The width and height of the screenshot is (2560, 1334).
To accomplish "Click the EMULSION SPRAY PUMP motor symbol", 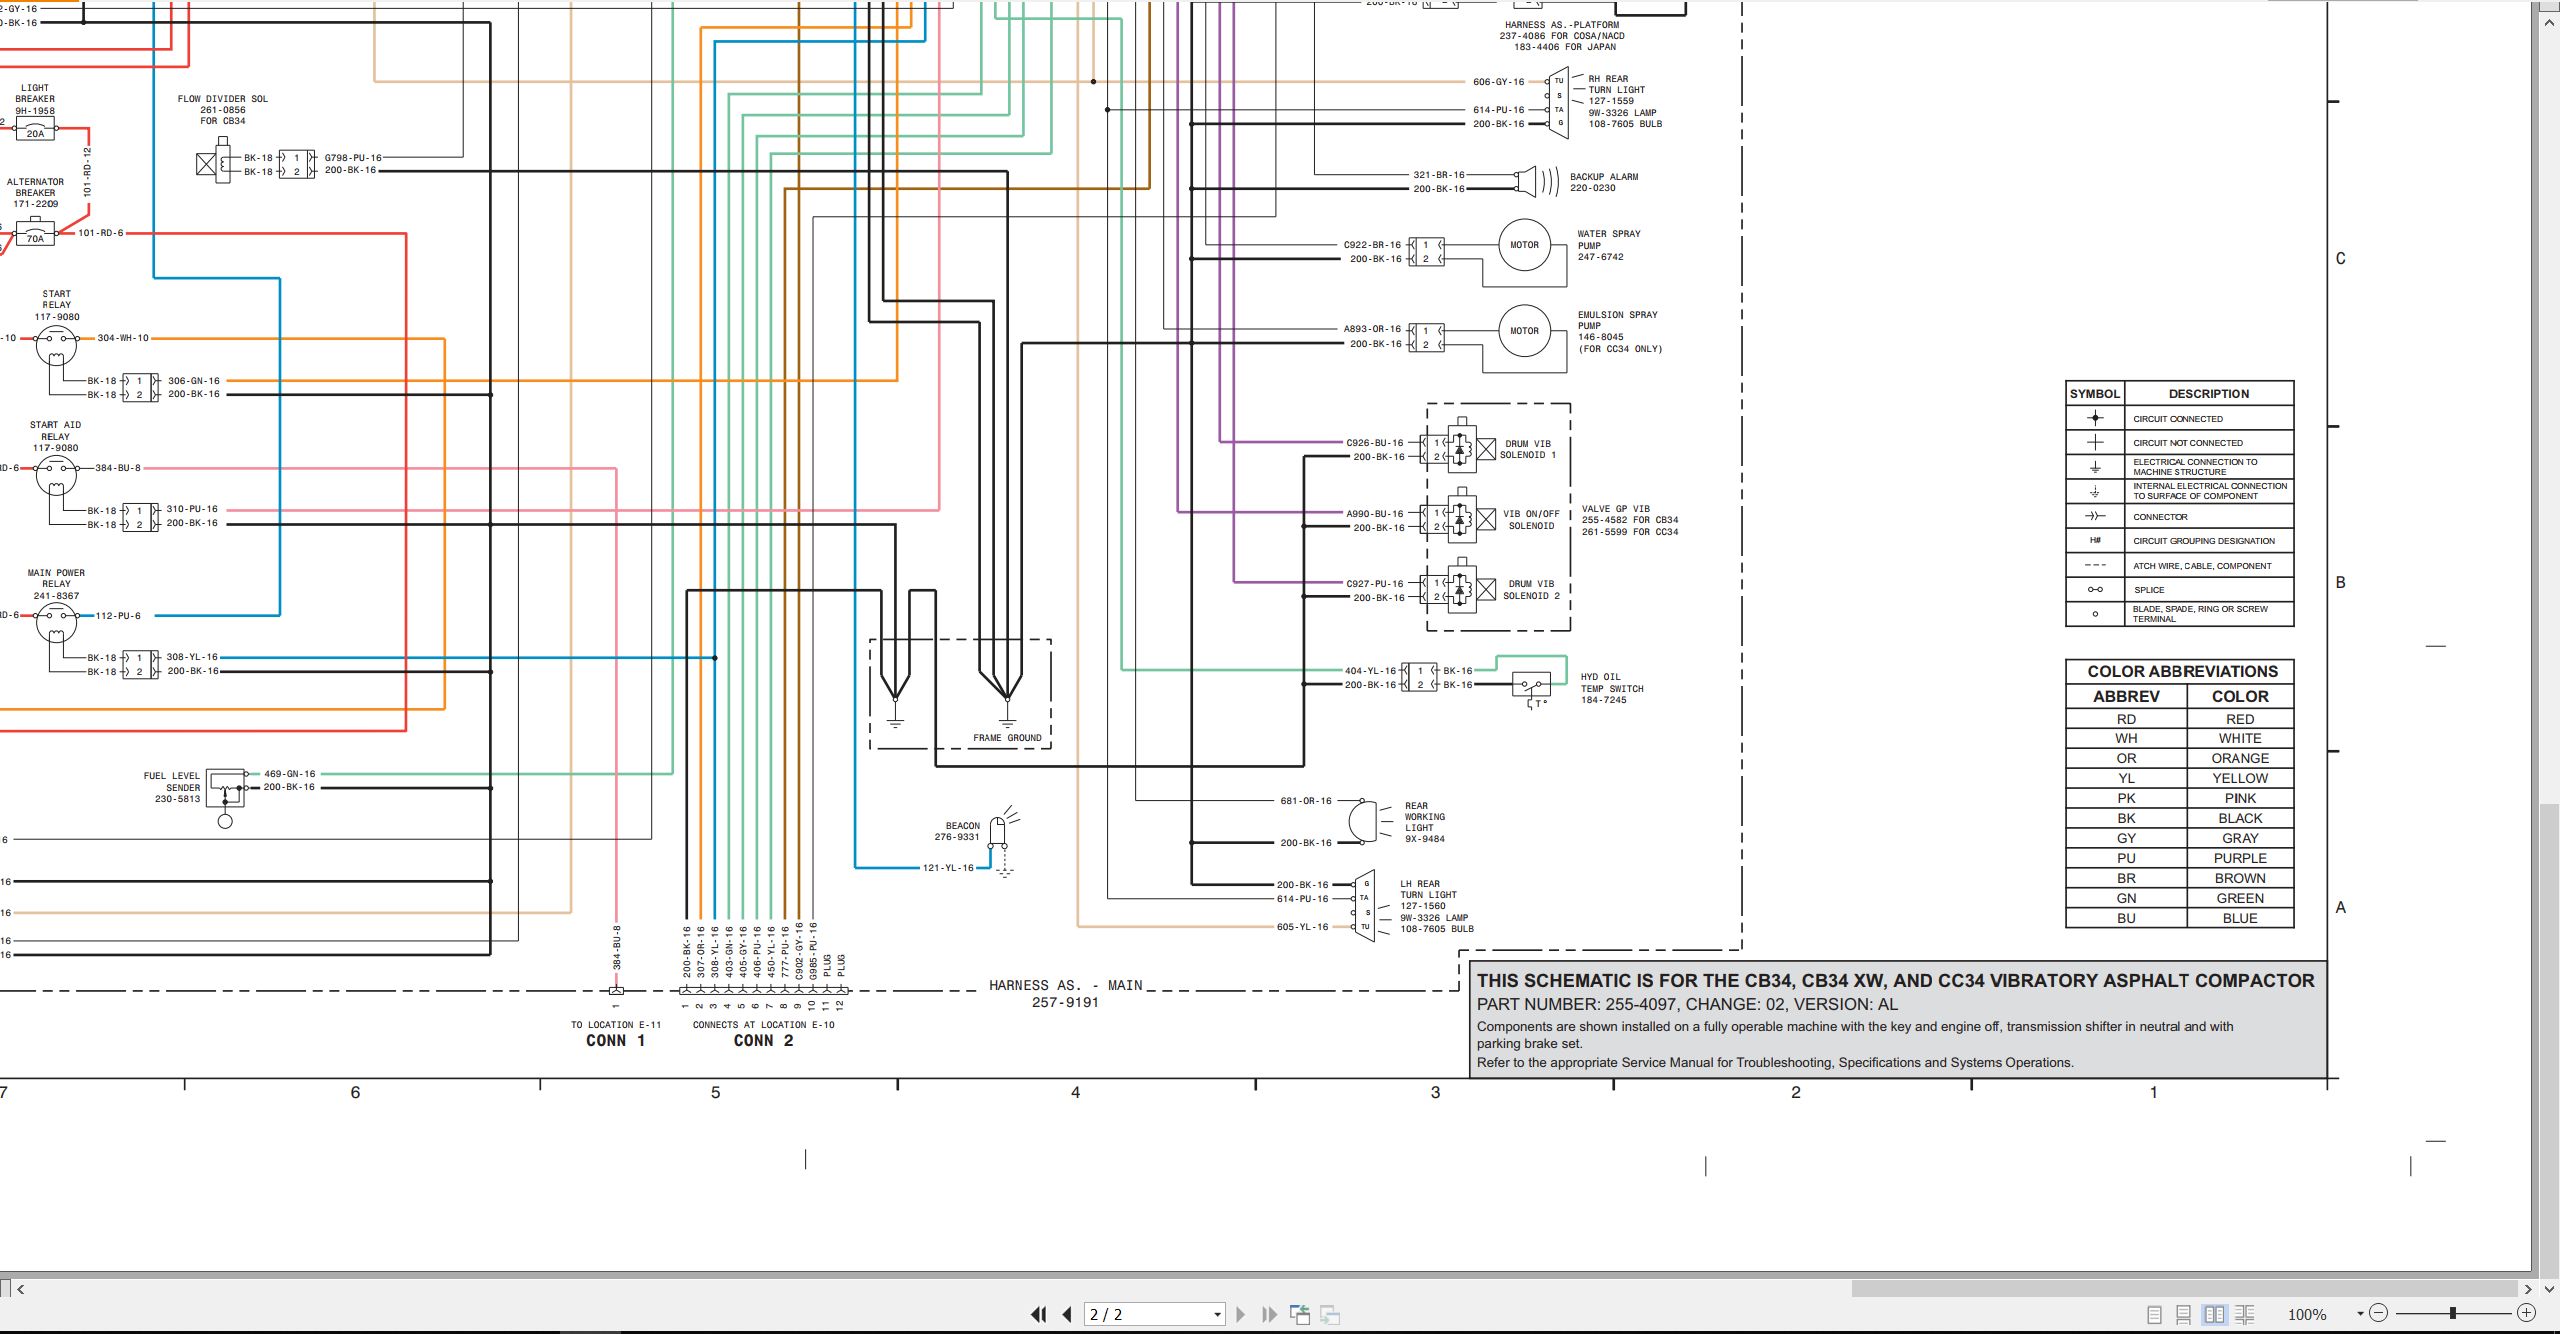I will 1524,331.
